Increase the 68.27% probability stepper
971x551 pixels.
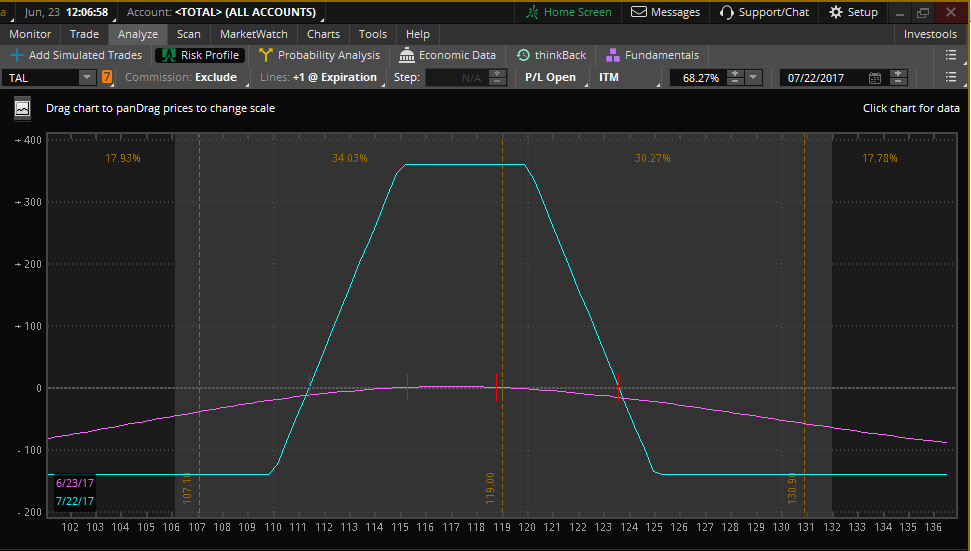(735, 73)
